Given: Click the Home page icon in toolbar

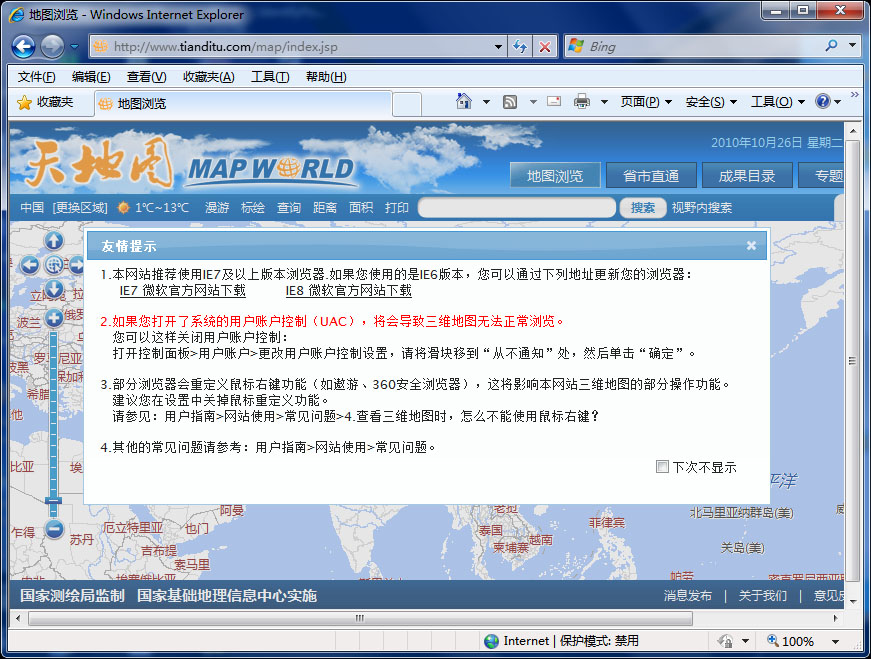Looking at the screenshot, I should pos(463,101).
